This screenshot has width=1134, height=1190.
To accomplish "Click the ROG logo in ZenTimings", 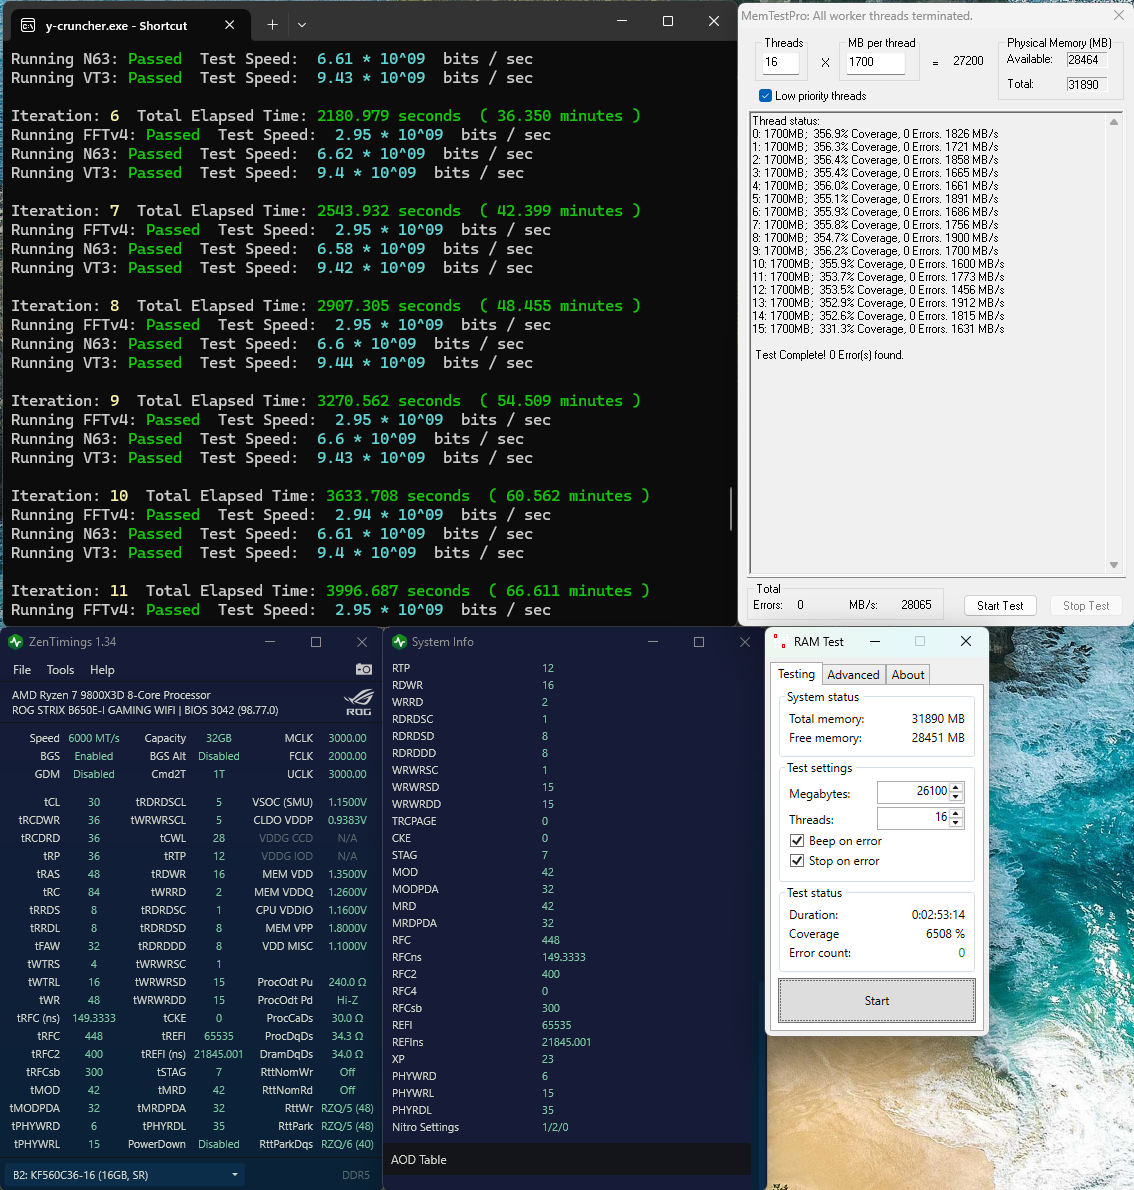I will pyautogui.click(x=359, y=702).
